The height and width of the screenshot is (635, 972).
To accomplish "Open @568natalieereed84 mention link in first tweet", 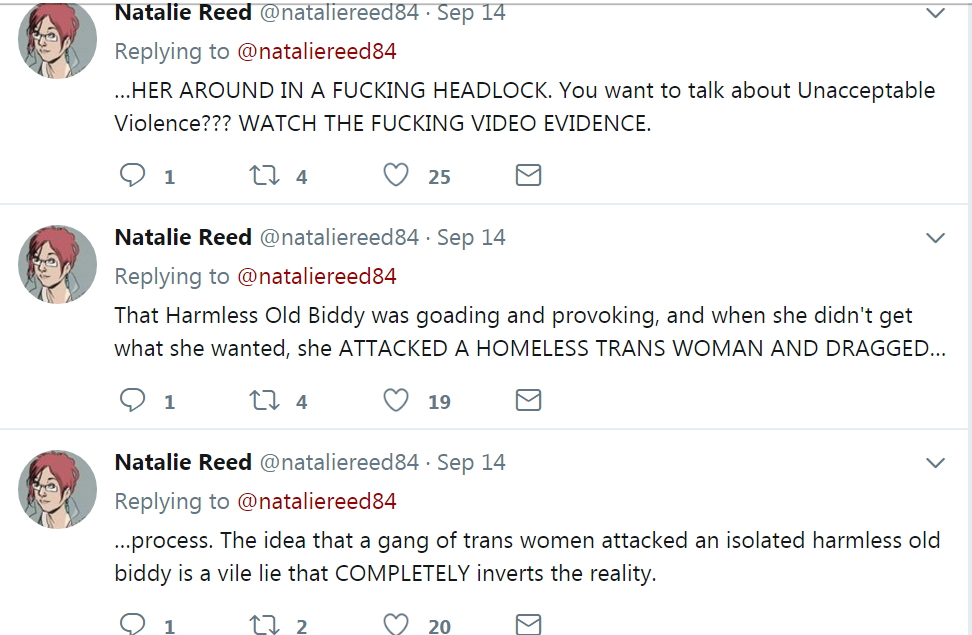I will pyautogui.click(x=316, y=52).
